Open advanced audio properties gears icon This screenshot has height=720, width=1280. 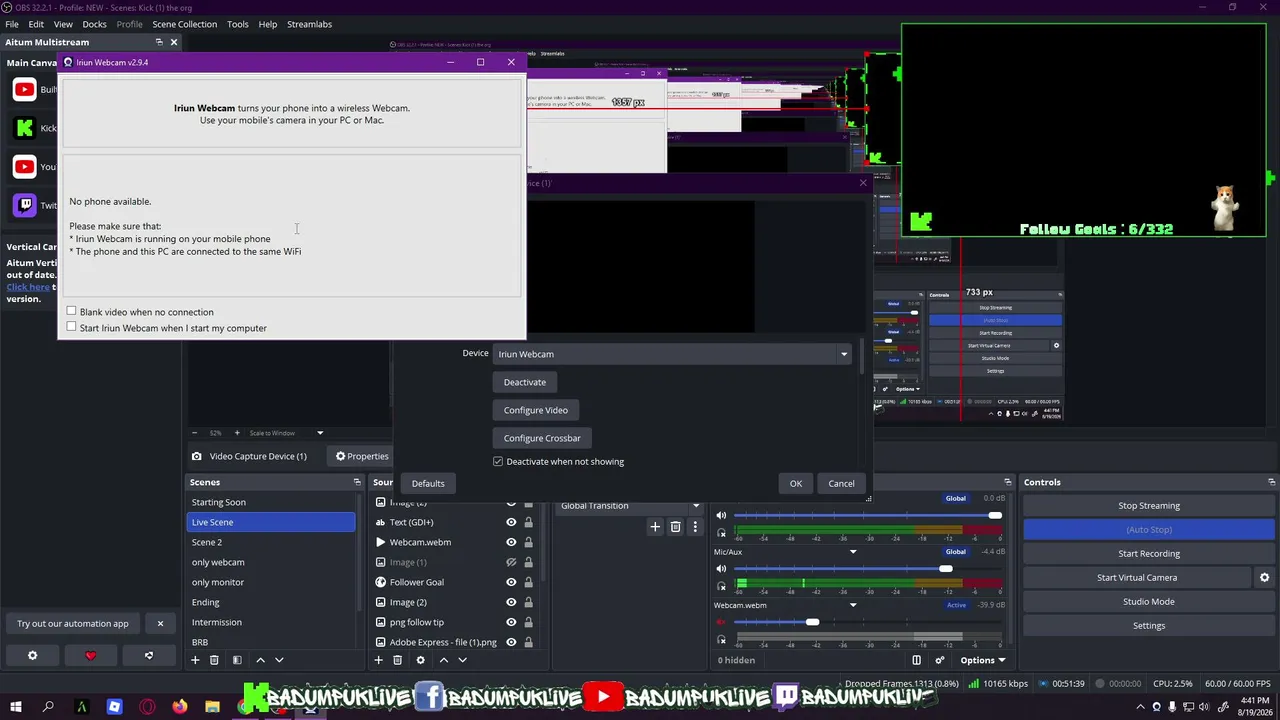[x=940, y=660]
